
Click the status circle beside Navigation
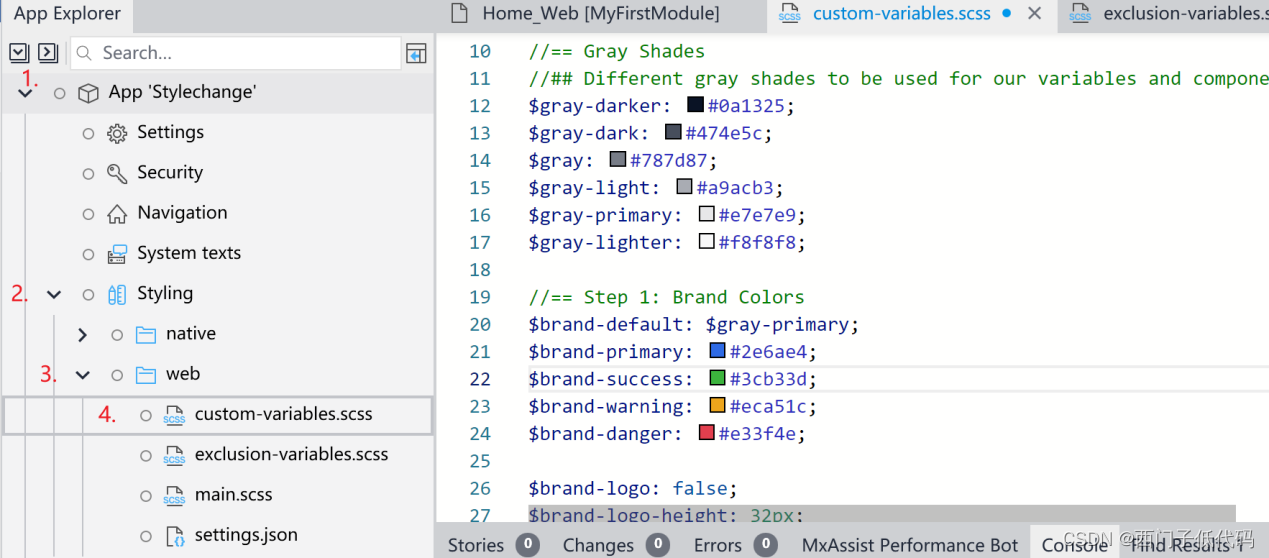pos(88,213)
